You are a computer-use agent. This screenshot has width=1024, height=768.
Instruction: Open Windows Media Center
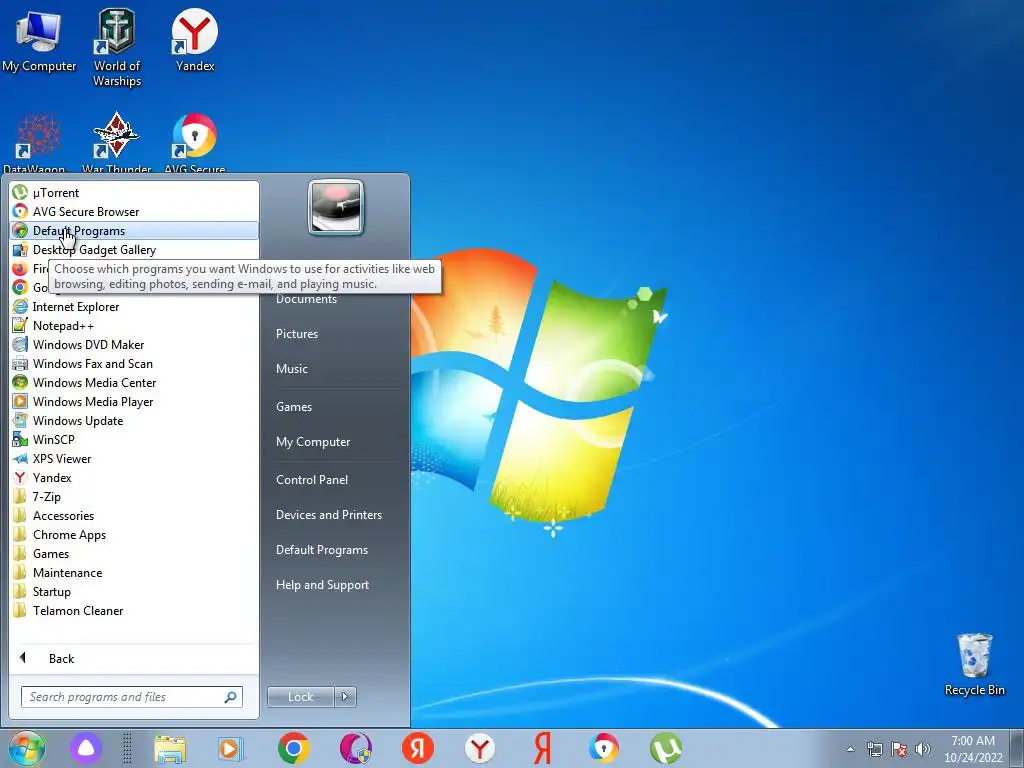(134, 382)
